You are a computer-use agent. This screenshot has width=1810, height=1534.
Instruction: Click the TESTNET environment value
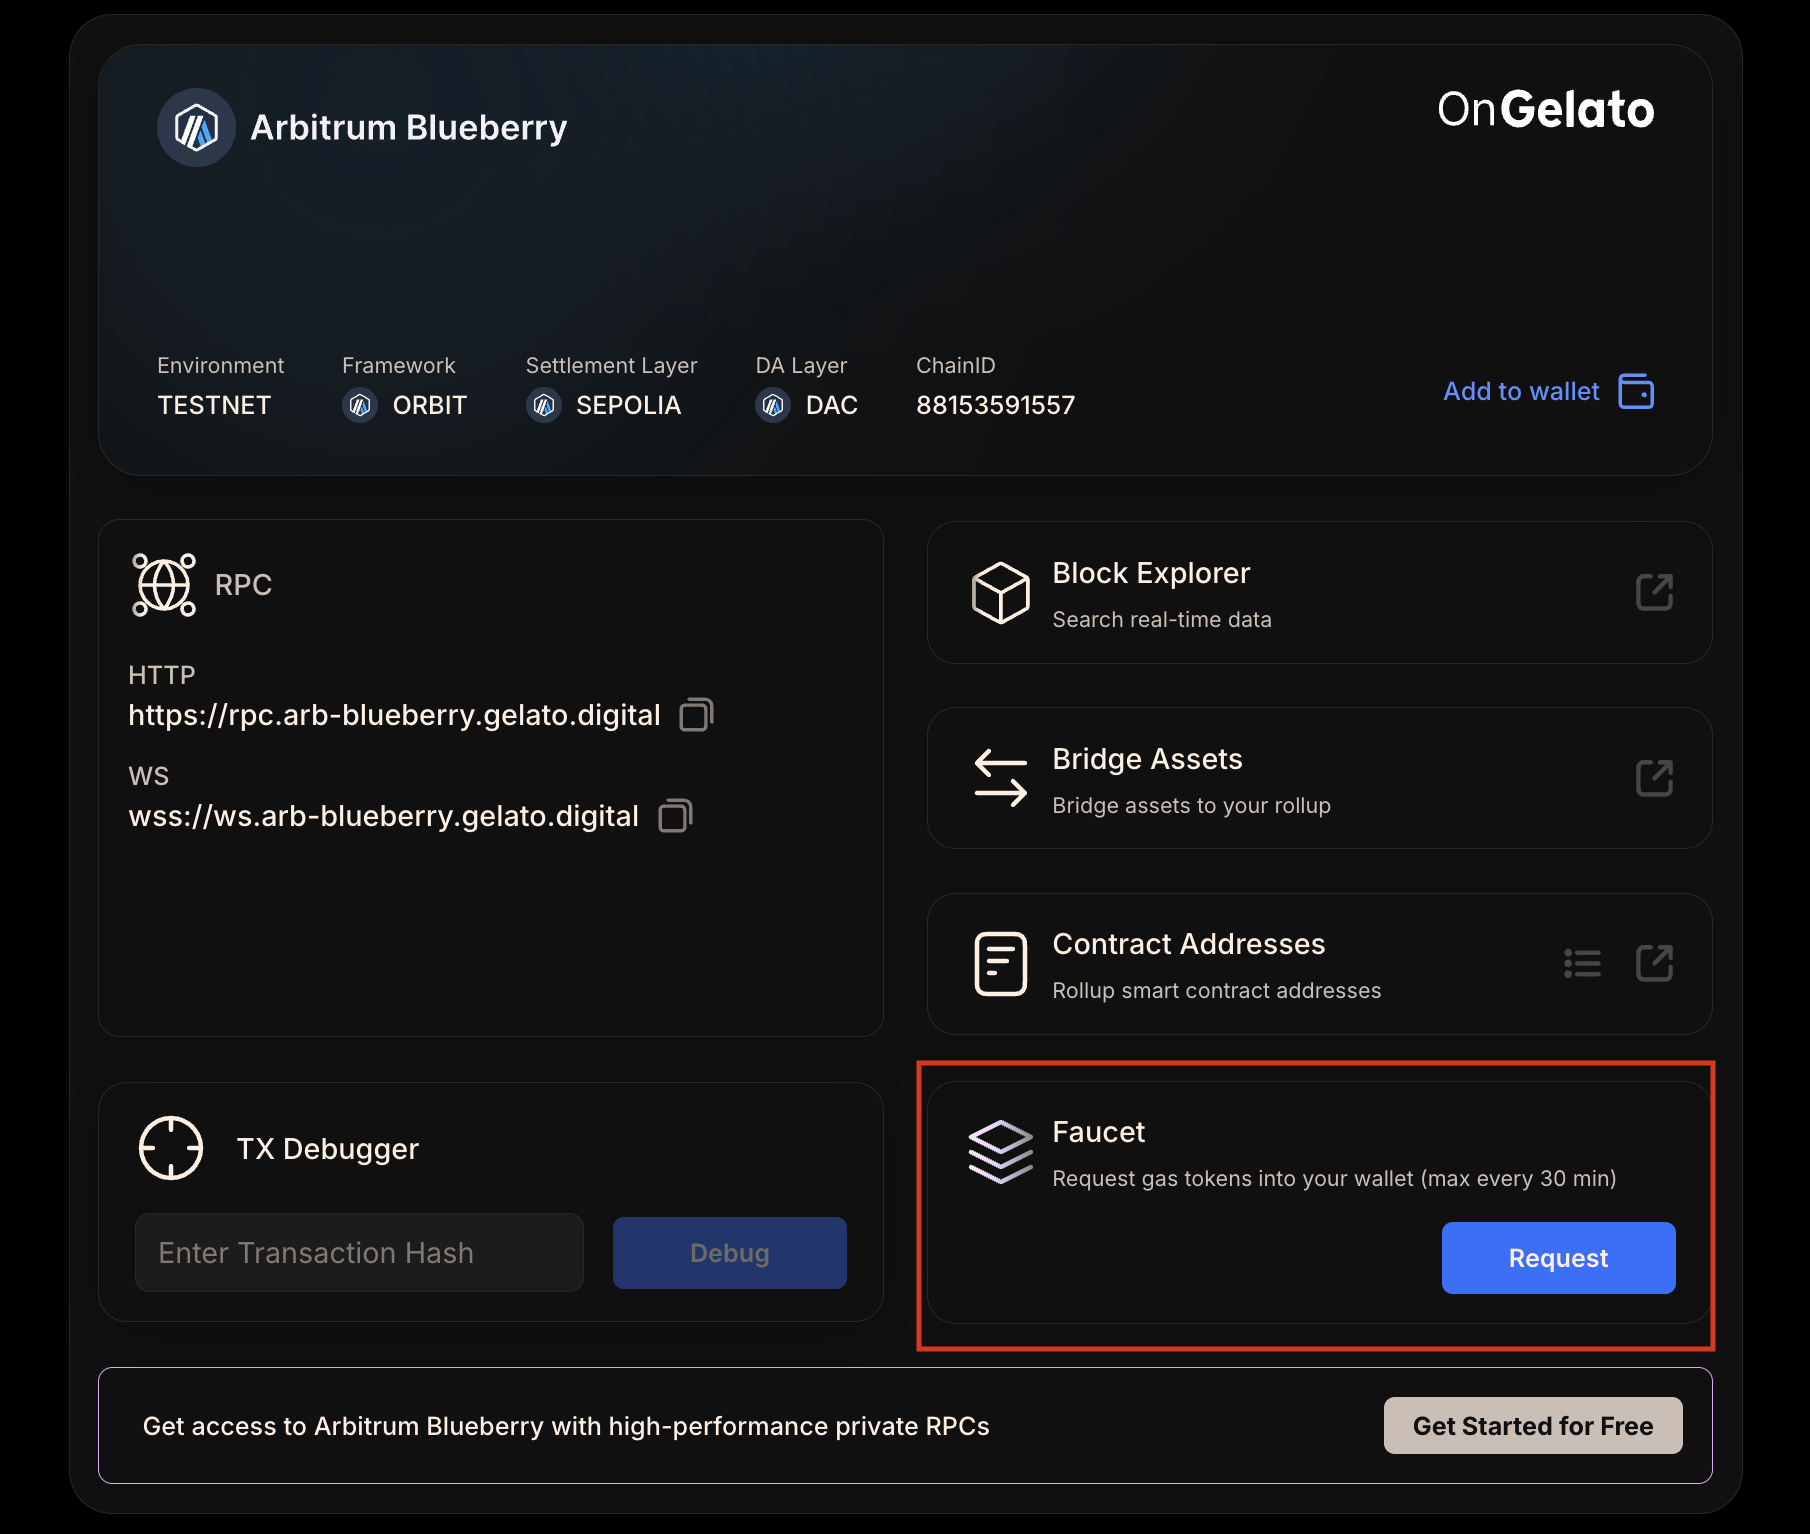pos(214,405)
